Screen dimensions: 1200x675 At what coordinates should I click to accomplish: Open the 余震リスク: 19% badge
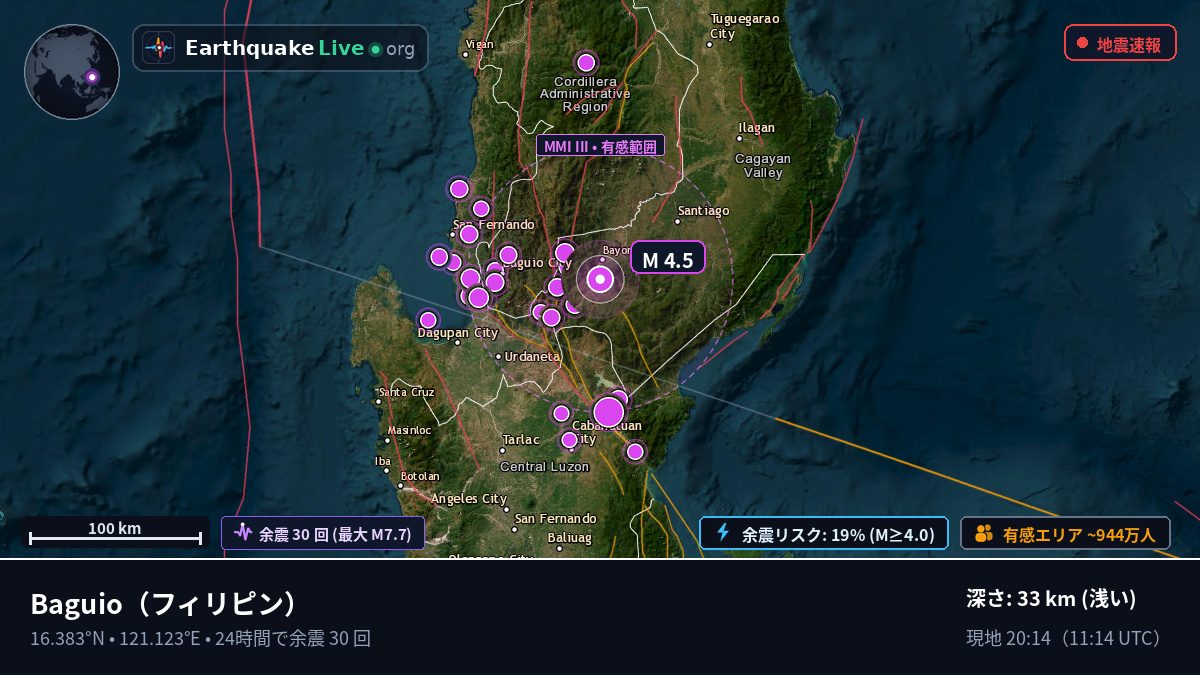[x=823, y=533]
